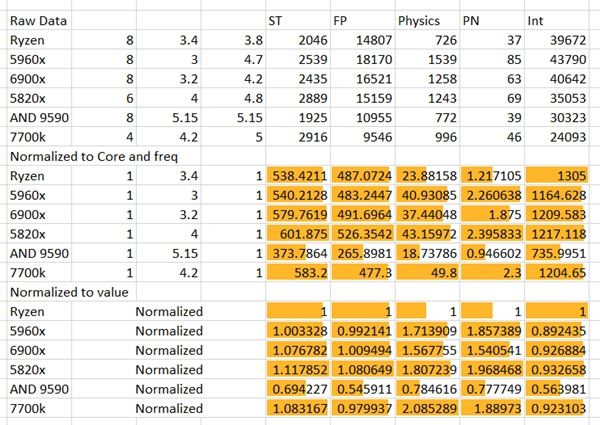
Task: Click the cell showing 43790
Action: (557, 60)
